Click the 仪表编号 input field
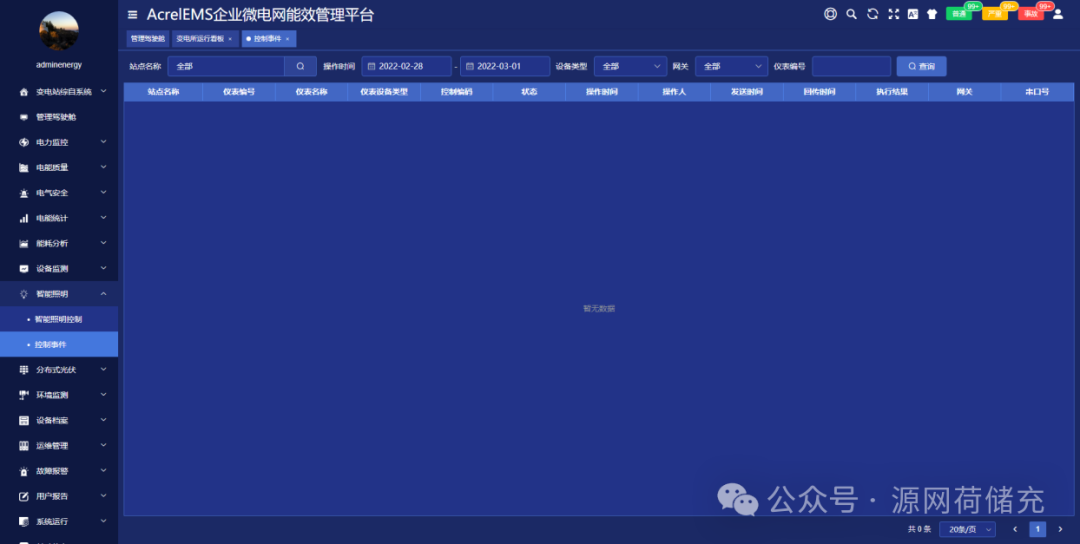This screenshot has width=1080, height=544. 851,66
